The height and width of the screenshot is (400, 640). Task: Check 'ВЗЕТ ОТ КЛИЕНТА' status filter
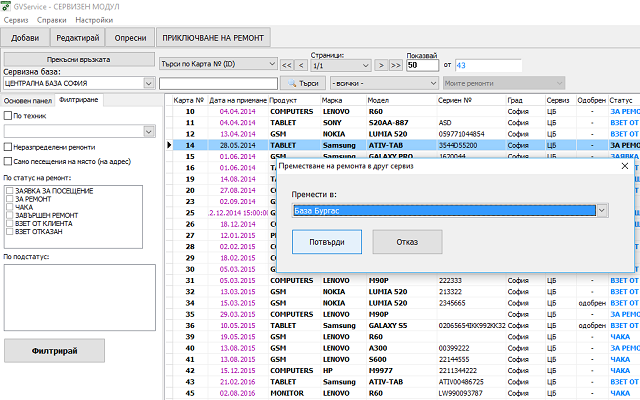click(10, 223)
